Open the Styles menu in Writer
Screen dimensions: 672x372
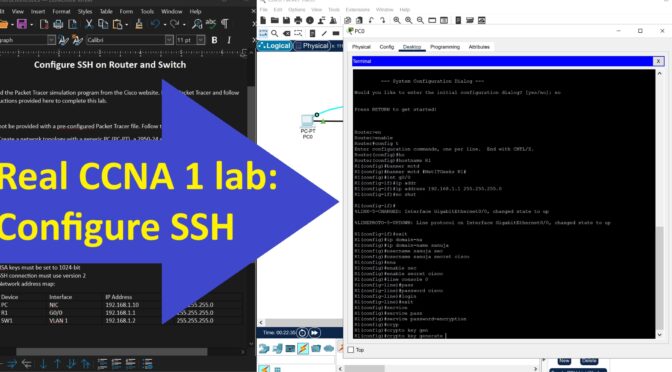pos(85,12)
